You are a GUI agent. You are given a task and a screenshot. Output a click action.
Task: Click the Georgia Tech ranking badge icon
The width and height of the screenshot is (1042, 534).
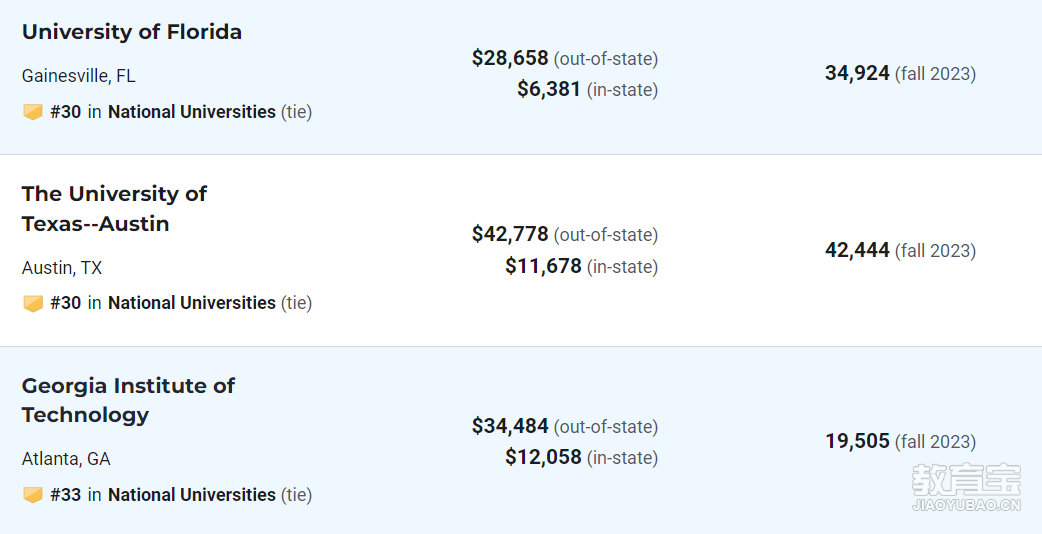tap(33, 495)
